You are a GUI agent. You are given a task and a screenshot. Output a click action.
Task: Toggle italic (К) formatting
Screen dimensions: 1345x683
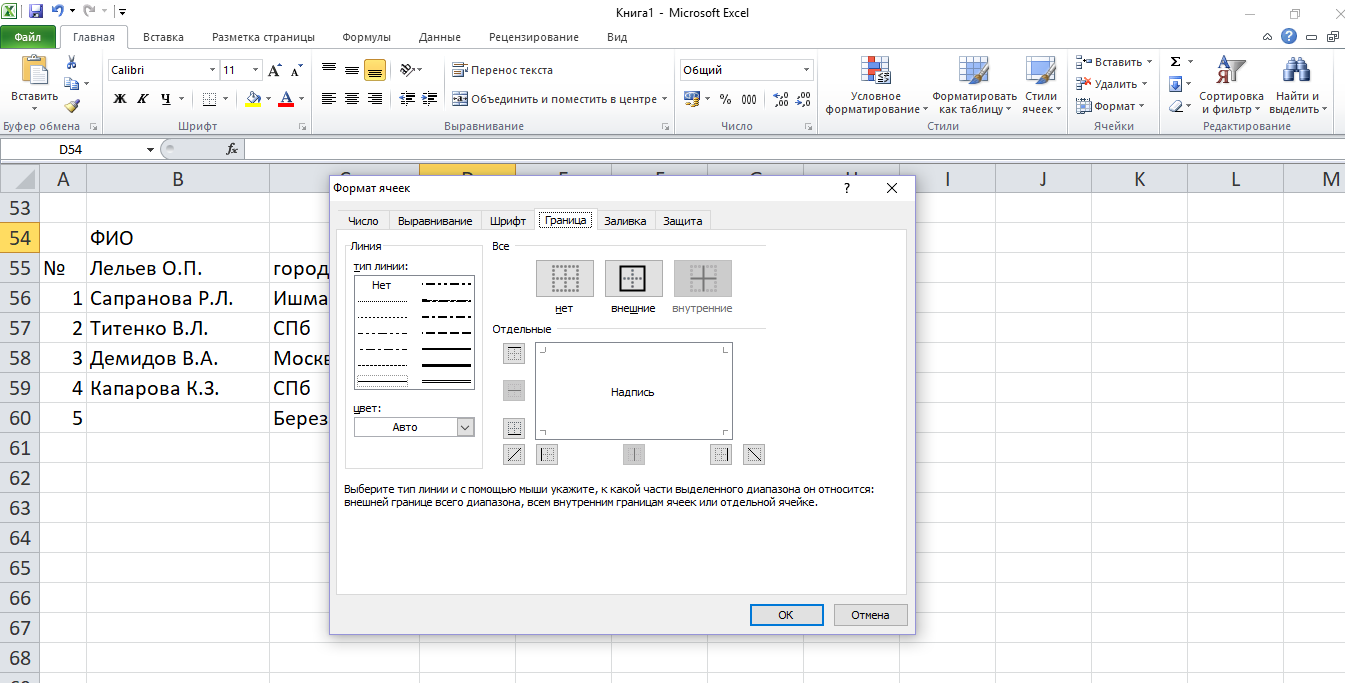point(142,99)
